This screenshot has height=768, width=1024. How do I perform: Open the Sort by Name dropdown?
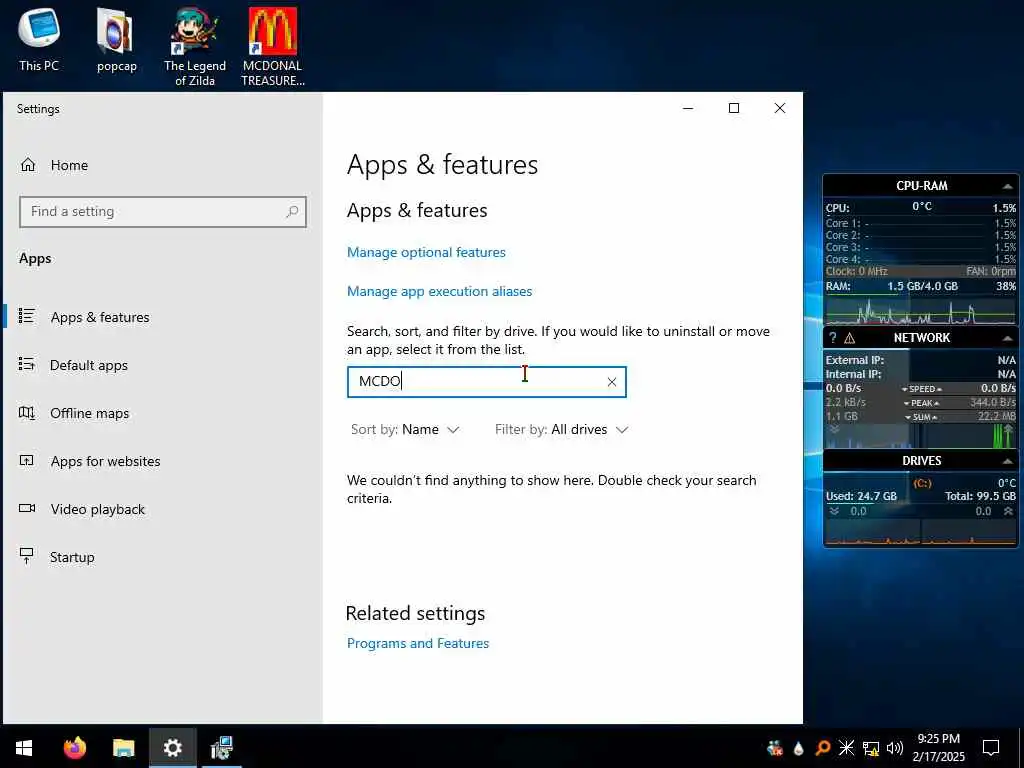(x=405, y=430)
